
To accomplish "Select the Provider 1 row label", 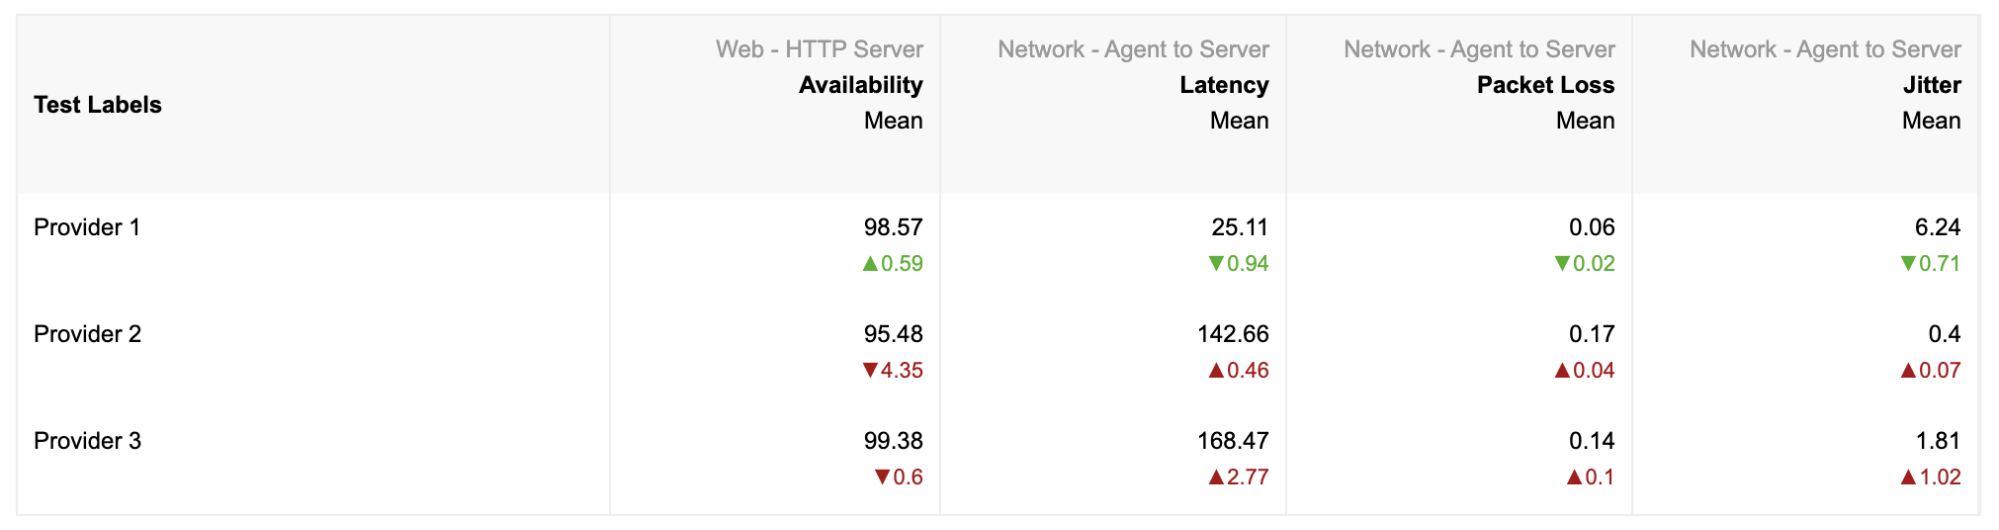I will 87,228.
